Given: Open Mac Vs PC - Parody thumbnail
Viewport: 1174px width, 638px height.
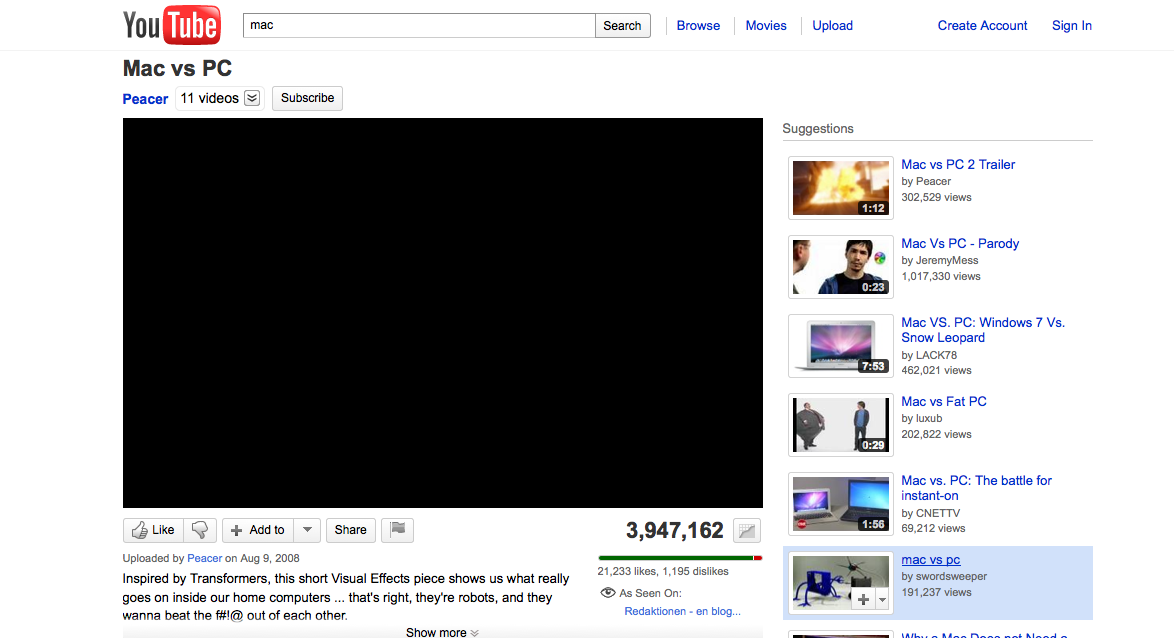Looking at the screenshot, I should coord(841,267).
